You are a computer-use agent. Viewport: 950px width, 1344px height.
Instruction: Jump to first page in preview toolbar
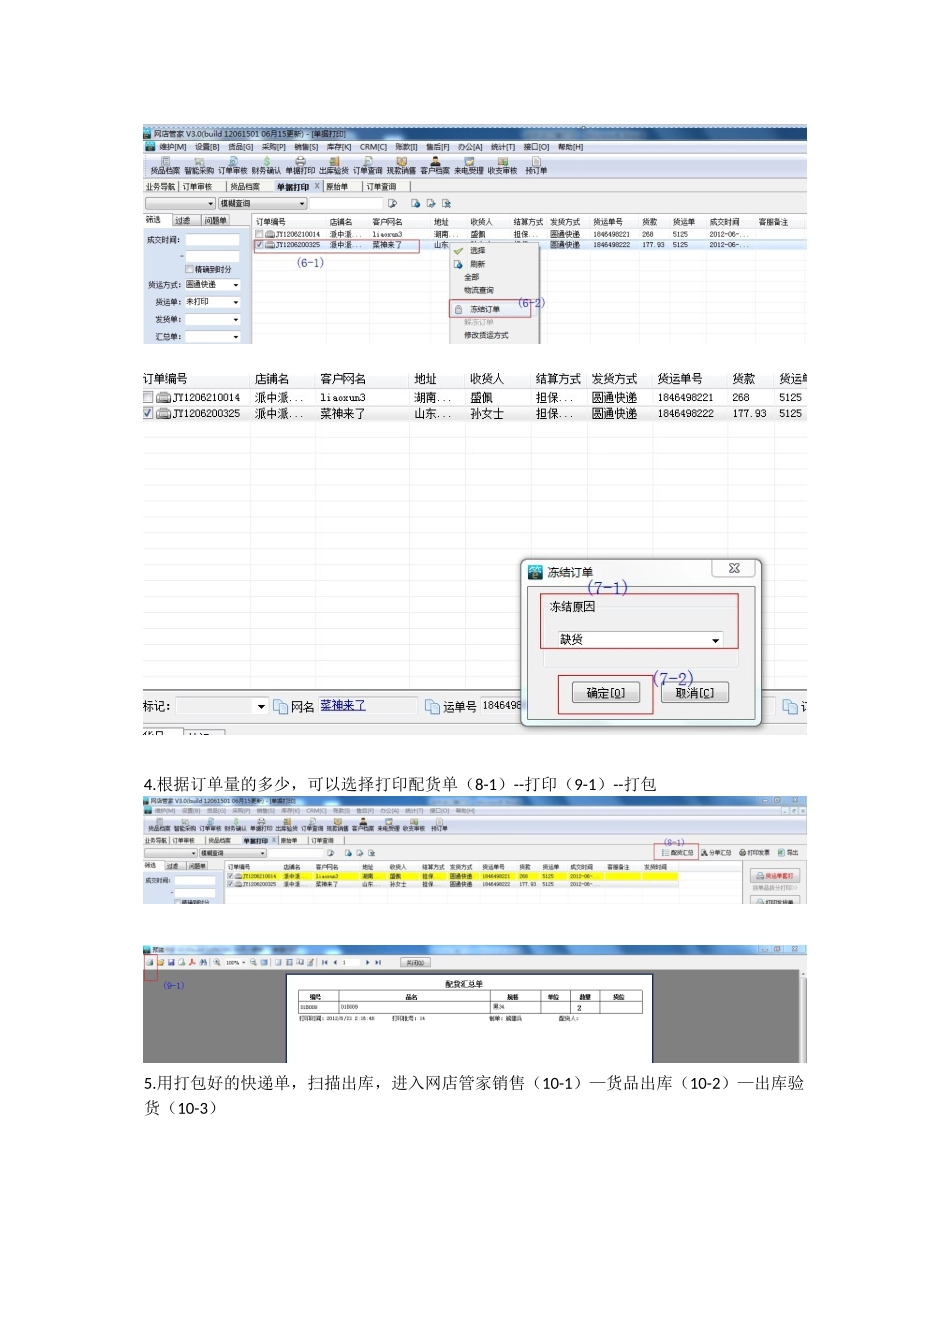pos(324,962)
